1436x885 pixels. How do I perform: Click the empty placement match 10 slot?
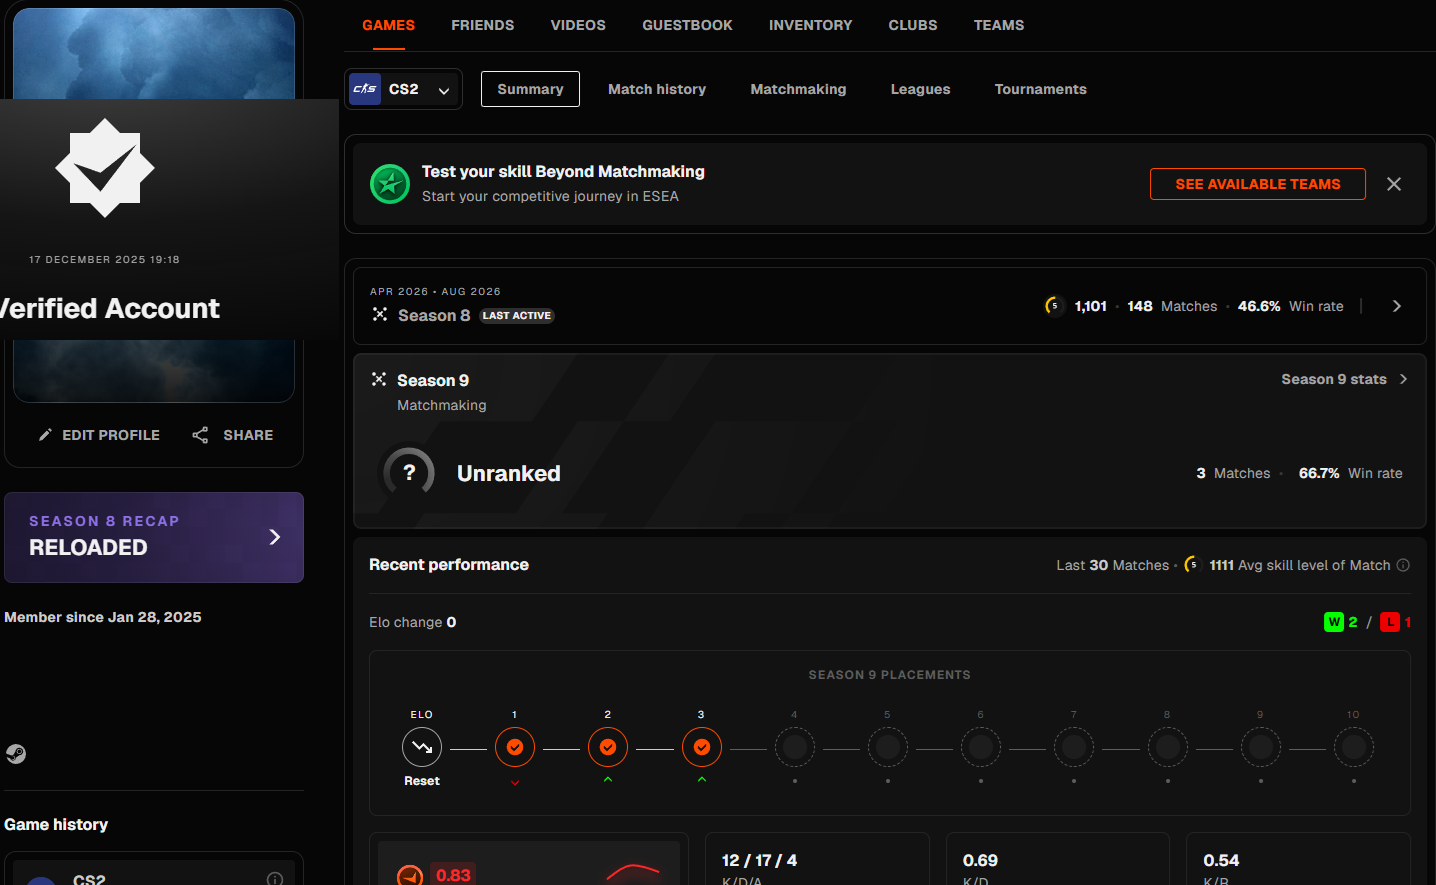(x=1354, y=747)
